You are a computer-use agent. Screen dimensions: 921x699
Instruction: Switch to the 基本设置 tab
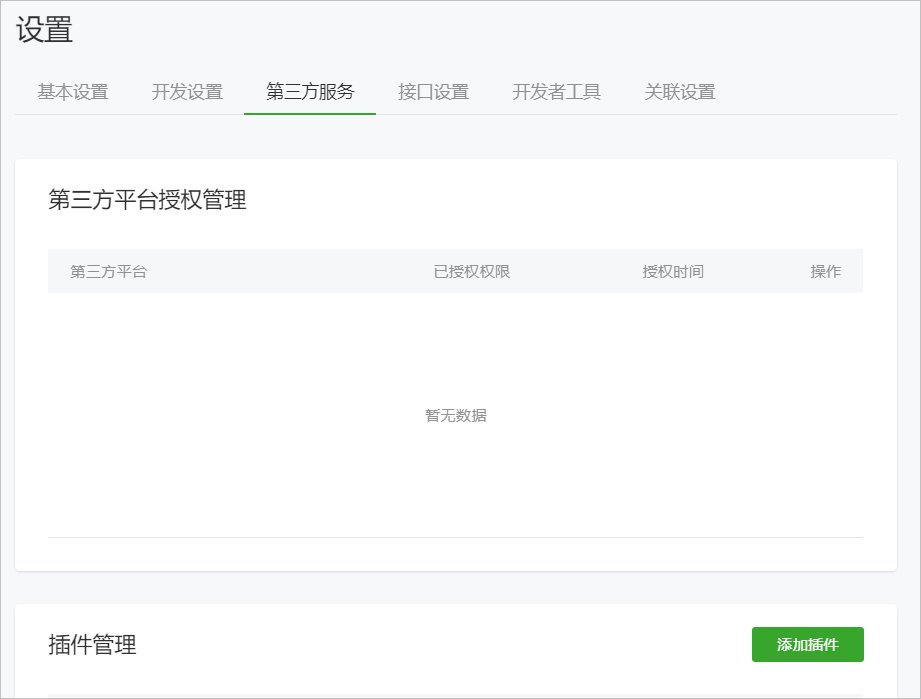tap(73, 92)
